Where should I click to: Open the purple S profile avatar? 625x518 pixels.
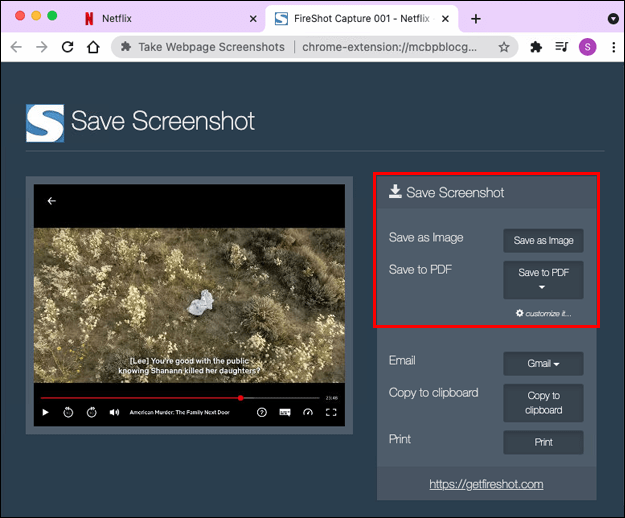pos(588,47)
